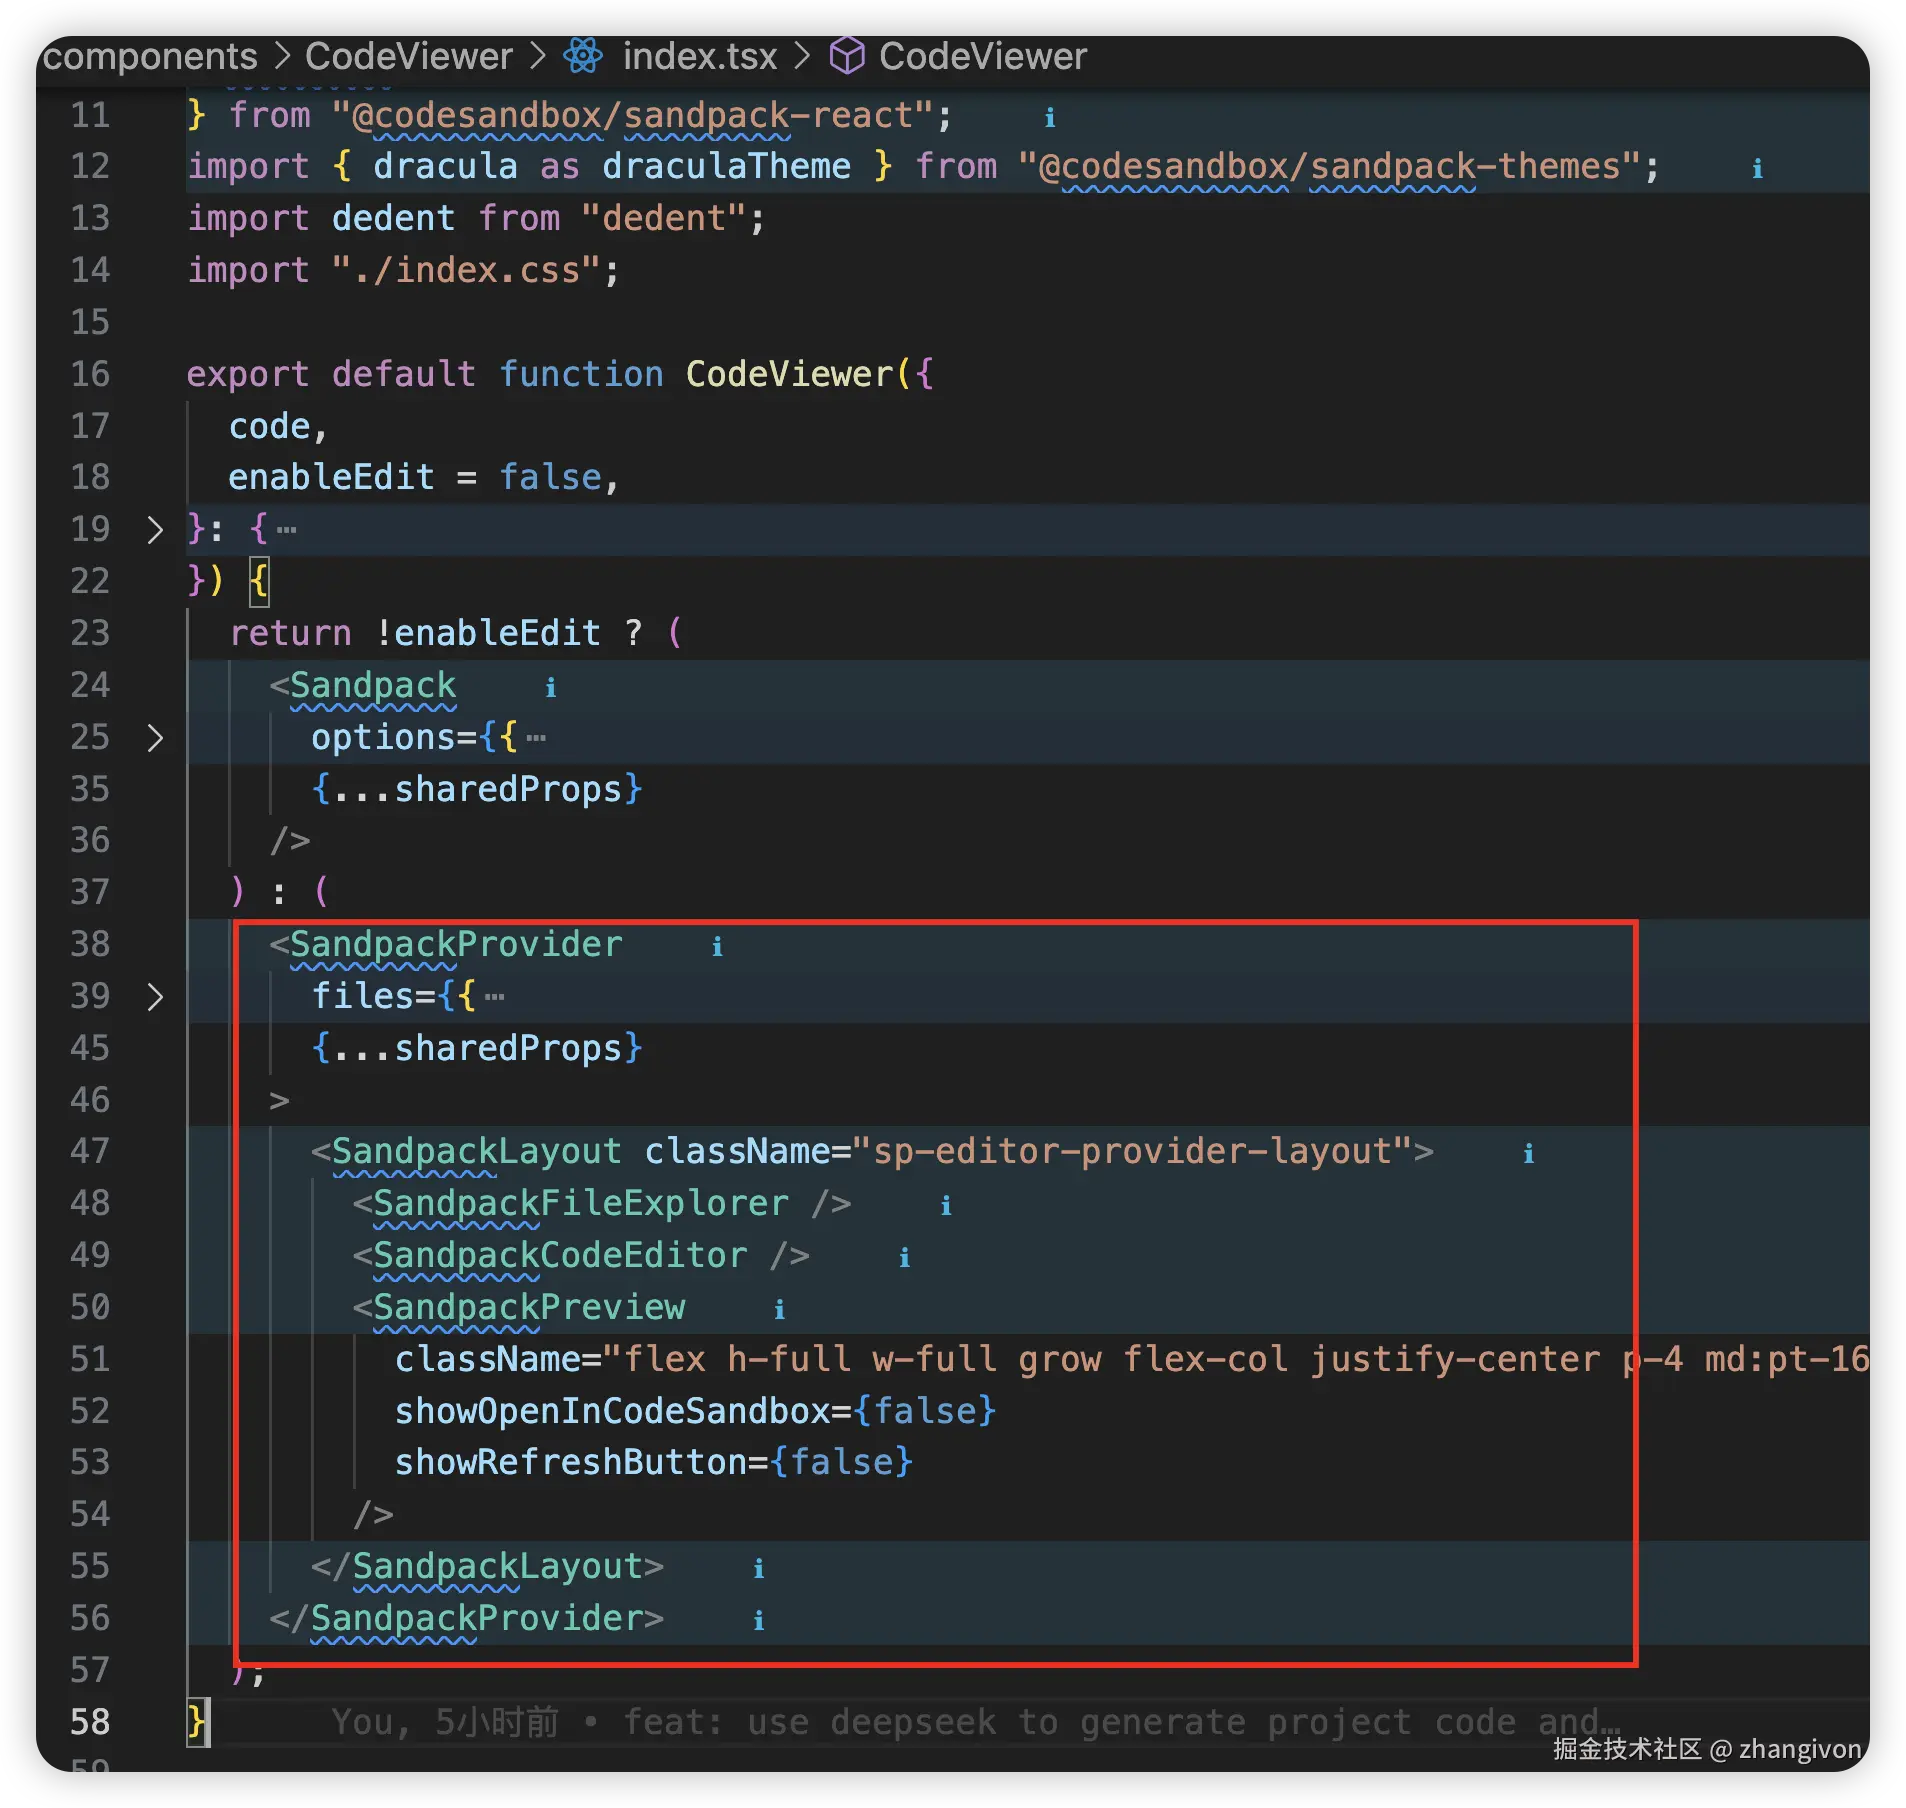Image resolution: width=1906 pixels, height=1808 pixels.
Task: Click the false value on line 18
Action: (x=550, y=477)
